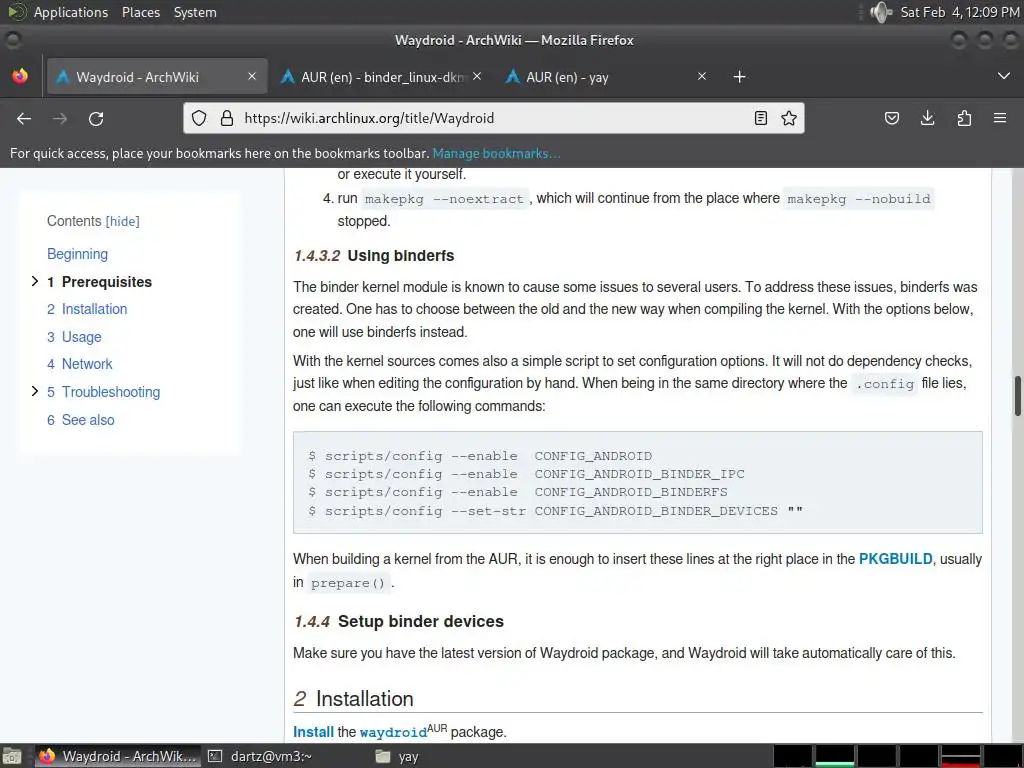Open the Prerequisites contents entry
Screen dimensions: 1024x768
[106, 281]
